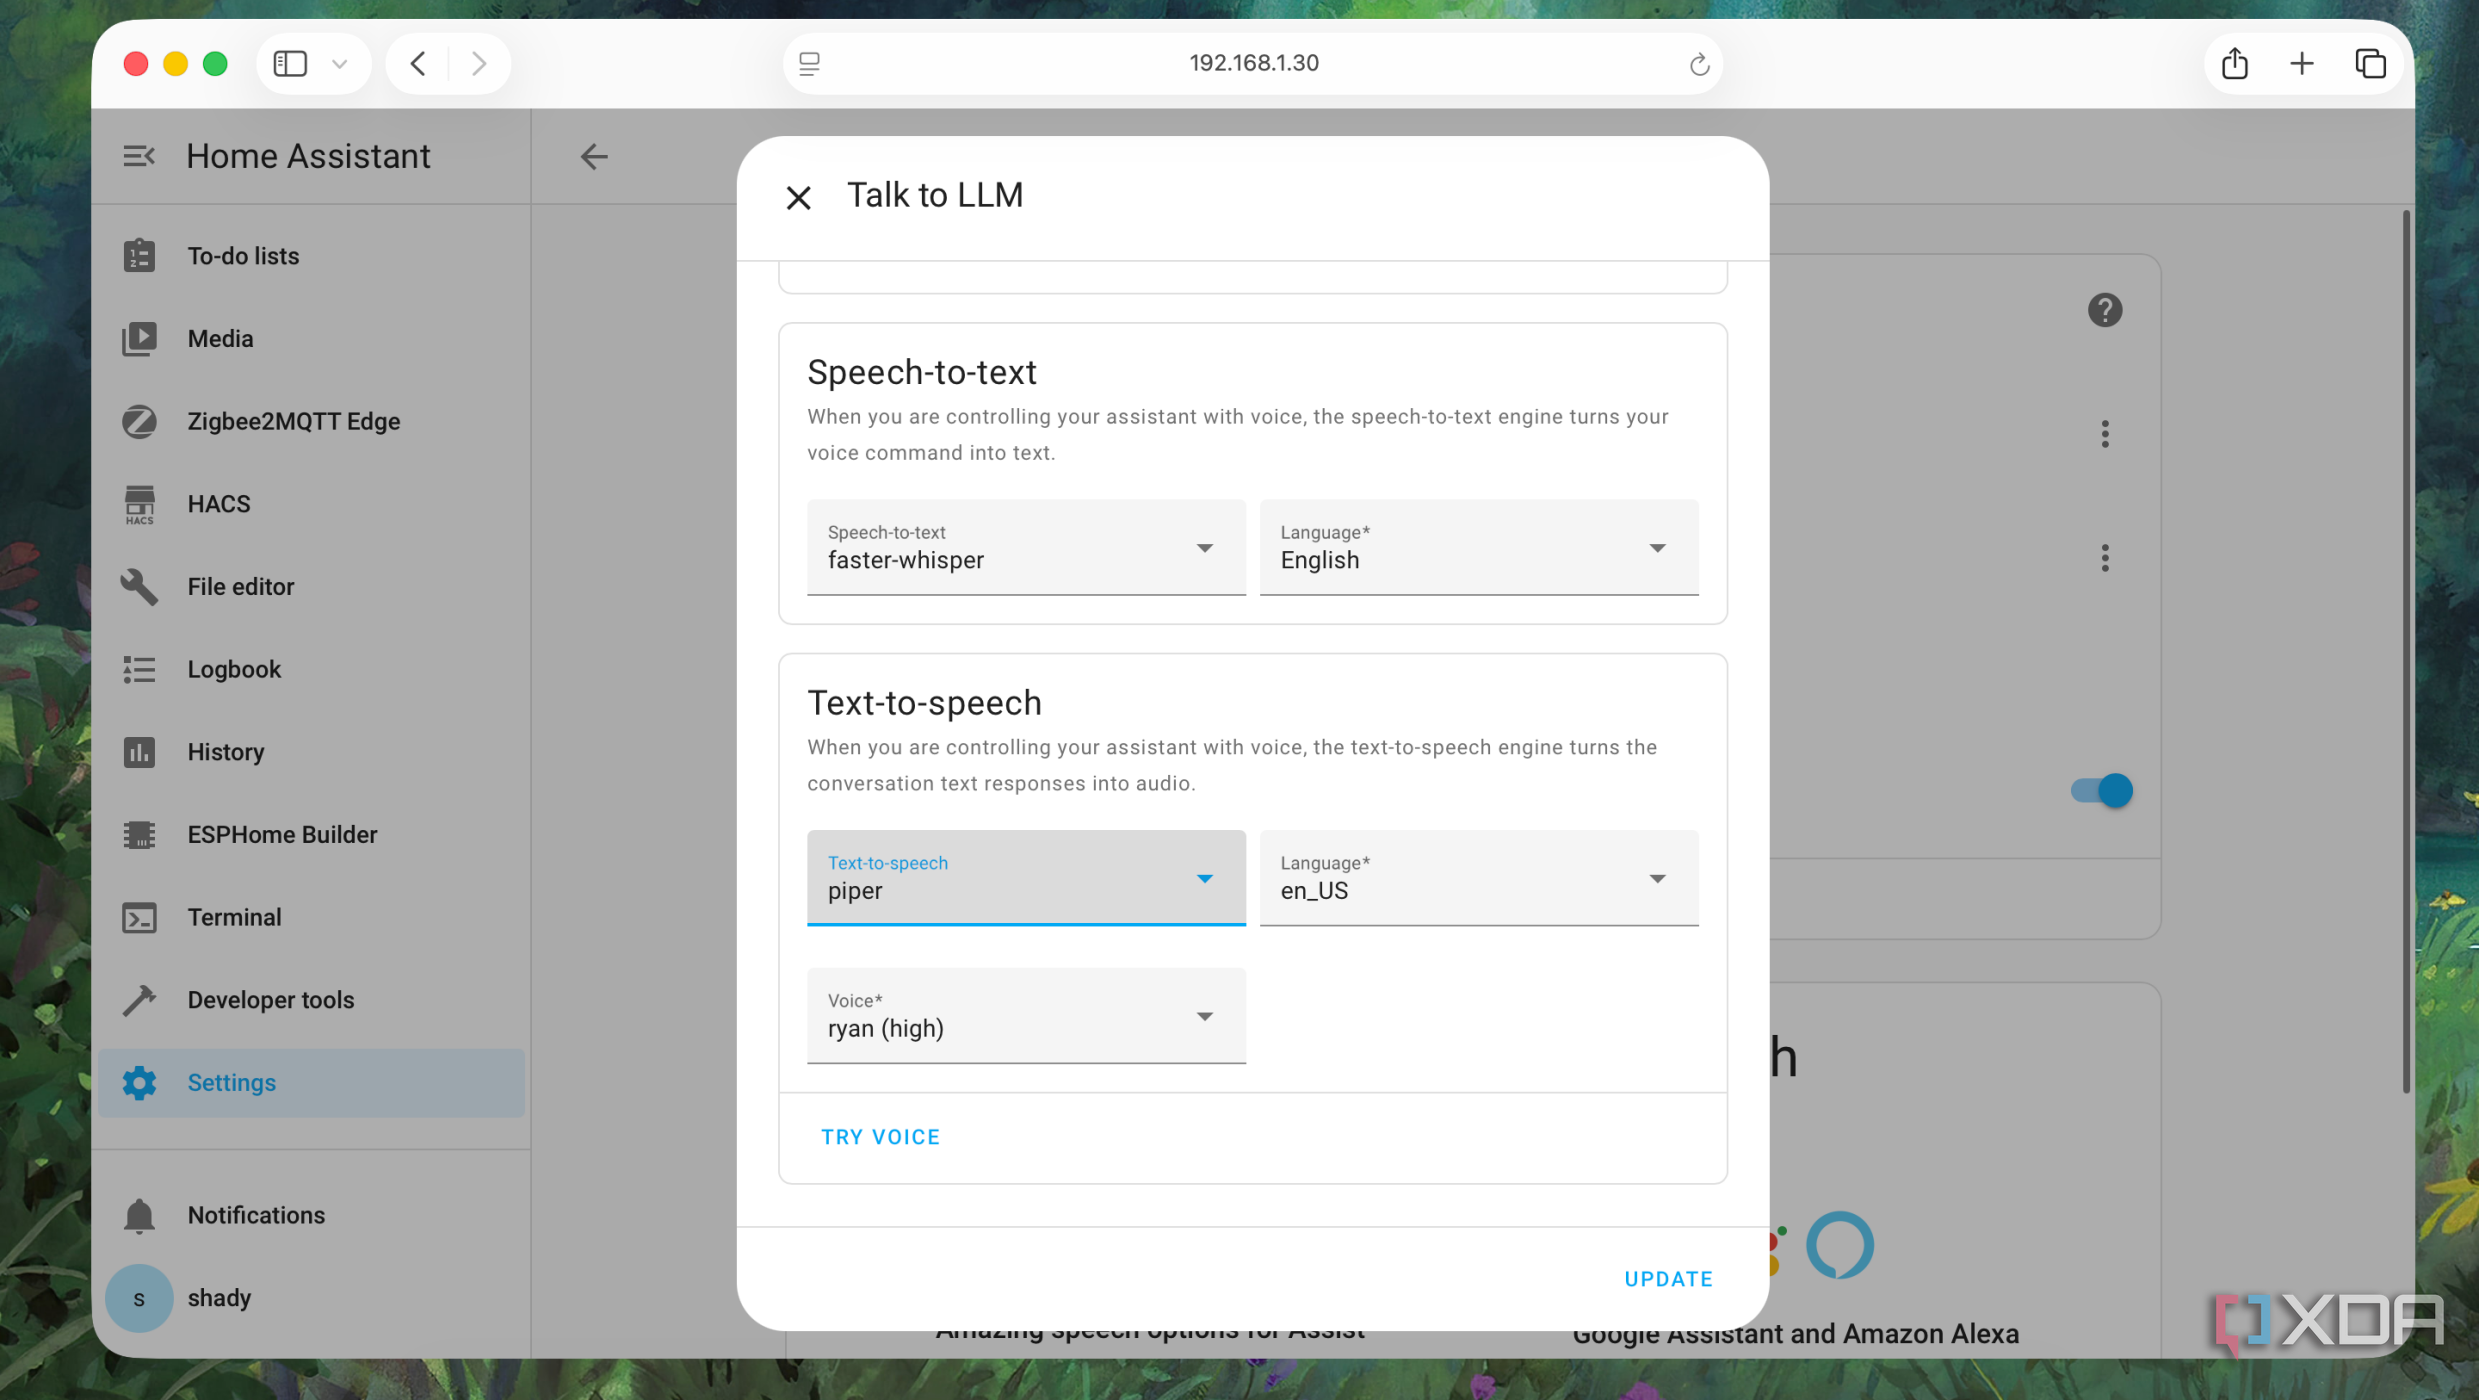Image resolution: width=2479 pixels, height=1400 pixels.
Task: Expand Voice dropdown ryan (high)
Action: (x=1026, y=1016)
